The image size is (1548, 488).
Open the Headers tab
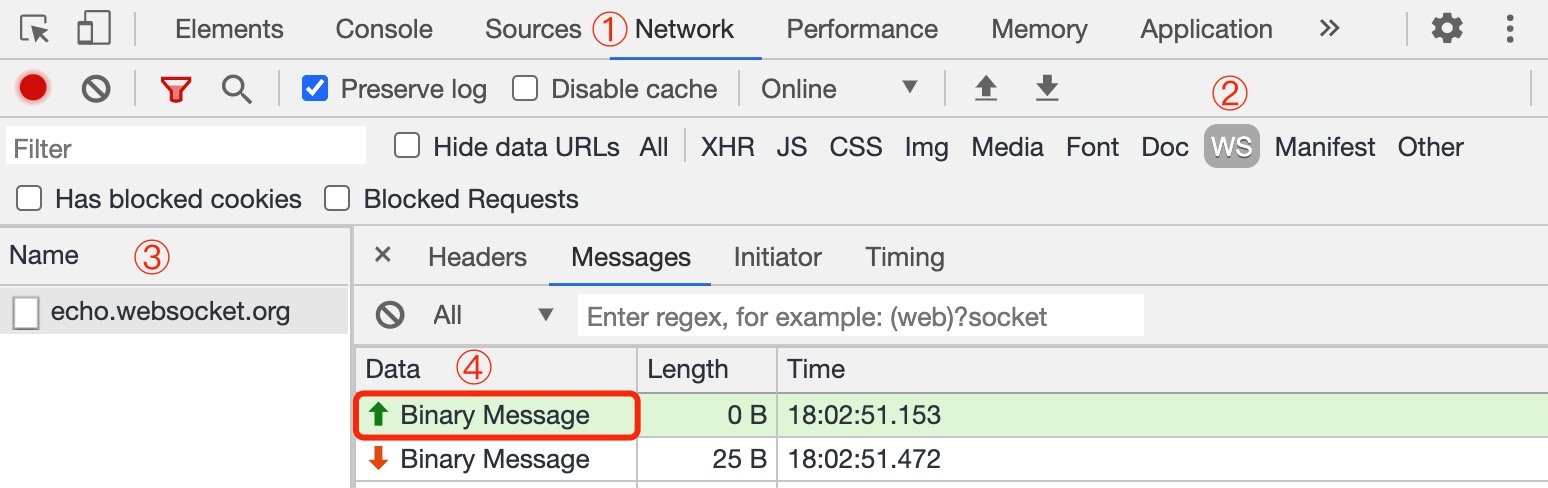tap(477, 257)
